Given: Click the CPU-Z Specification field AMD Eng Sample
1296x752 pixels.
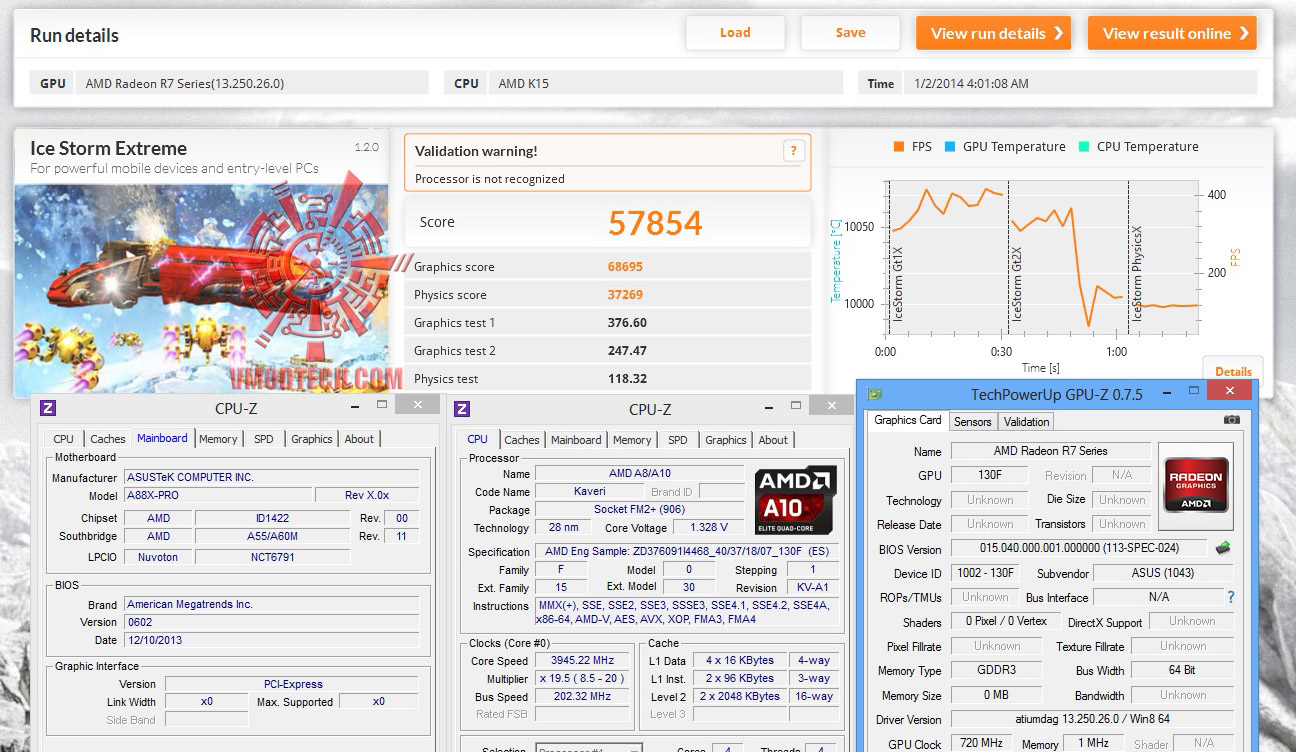Looking at the screenshot, I should (x=687, y=552).
